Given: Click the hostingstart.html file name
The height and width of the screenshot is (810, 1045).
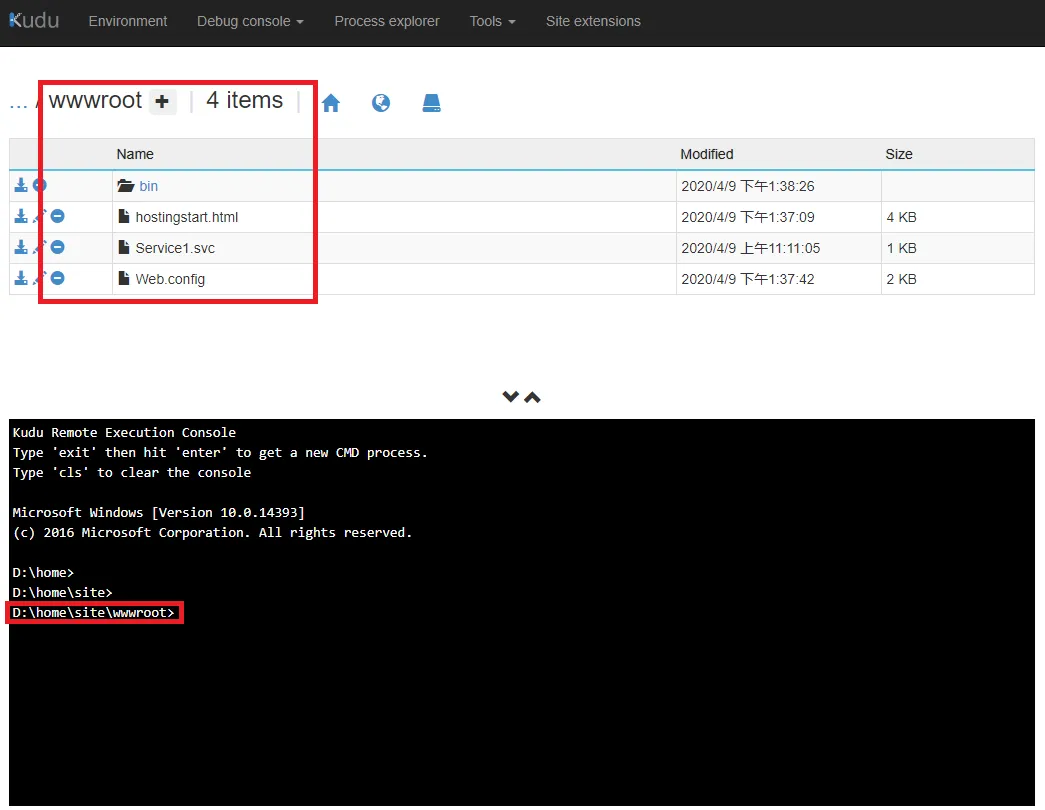Looking at the screenshot, I should (x=187, y=217).
